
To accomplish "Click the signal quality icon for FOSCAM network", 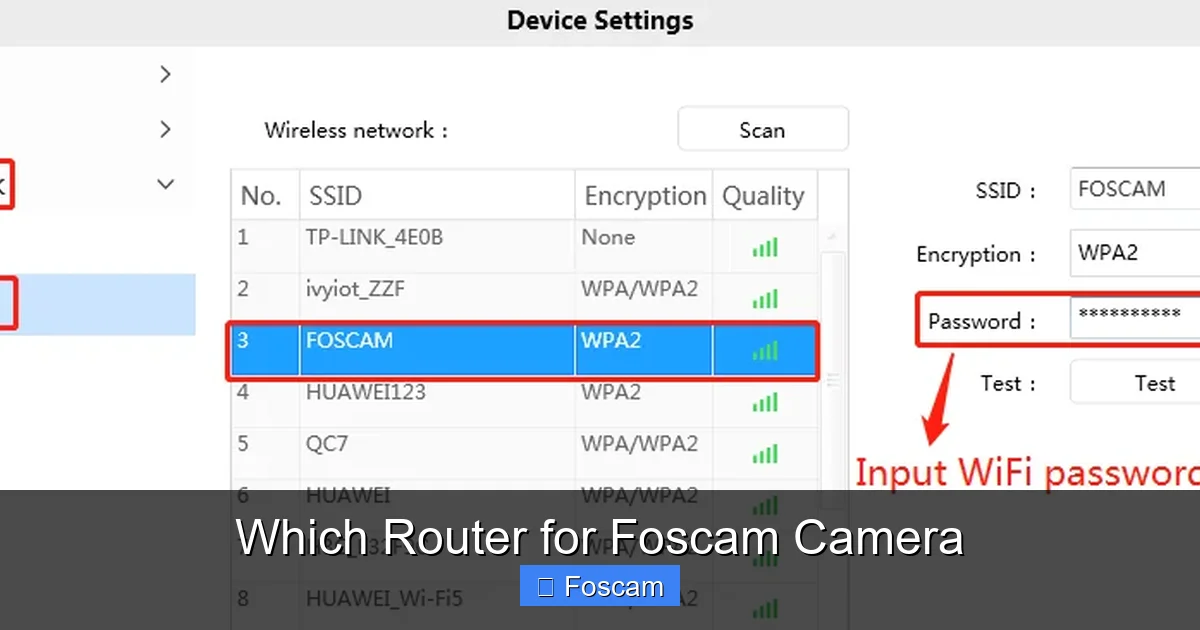I will (765, 350).
